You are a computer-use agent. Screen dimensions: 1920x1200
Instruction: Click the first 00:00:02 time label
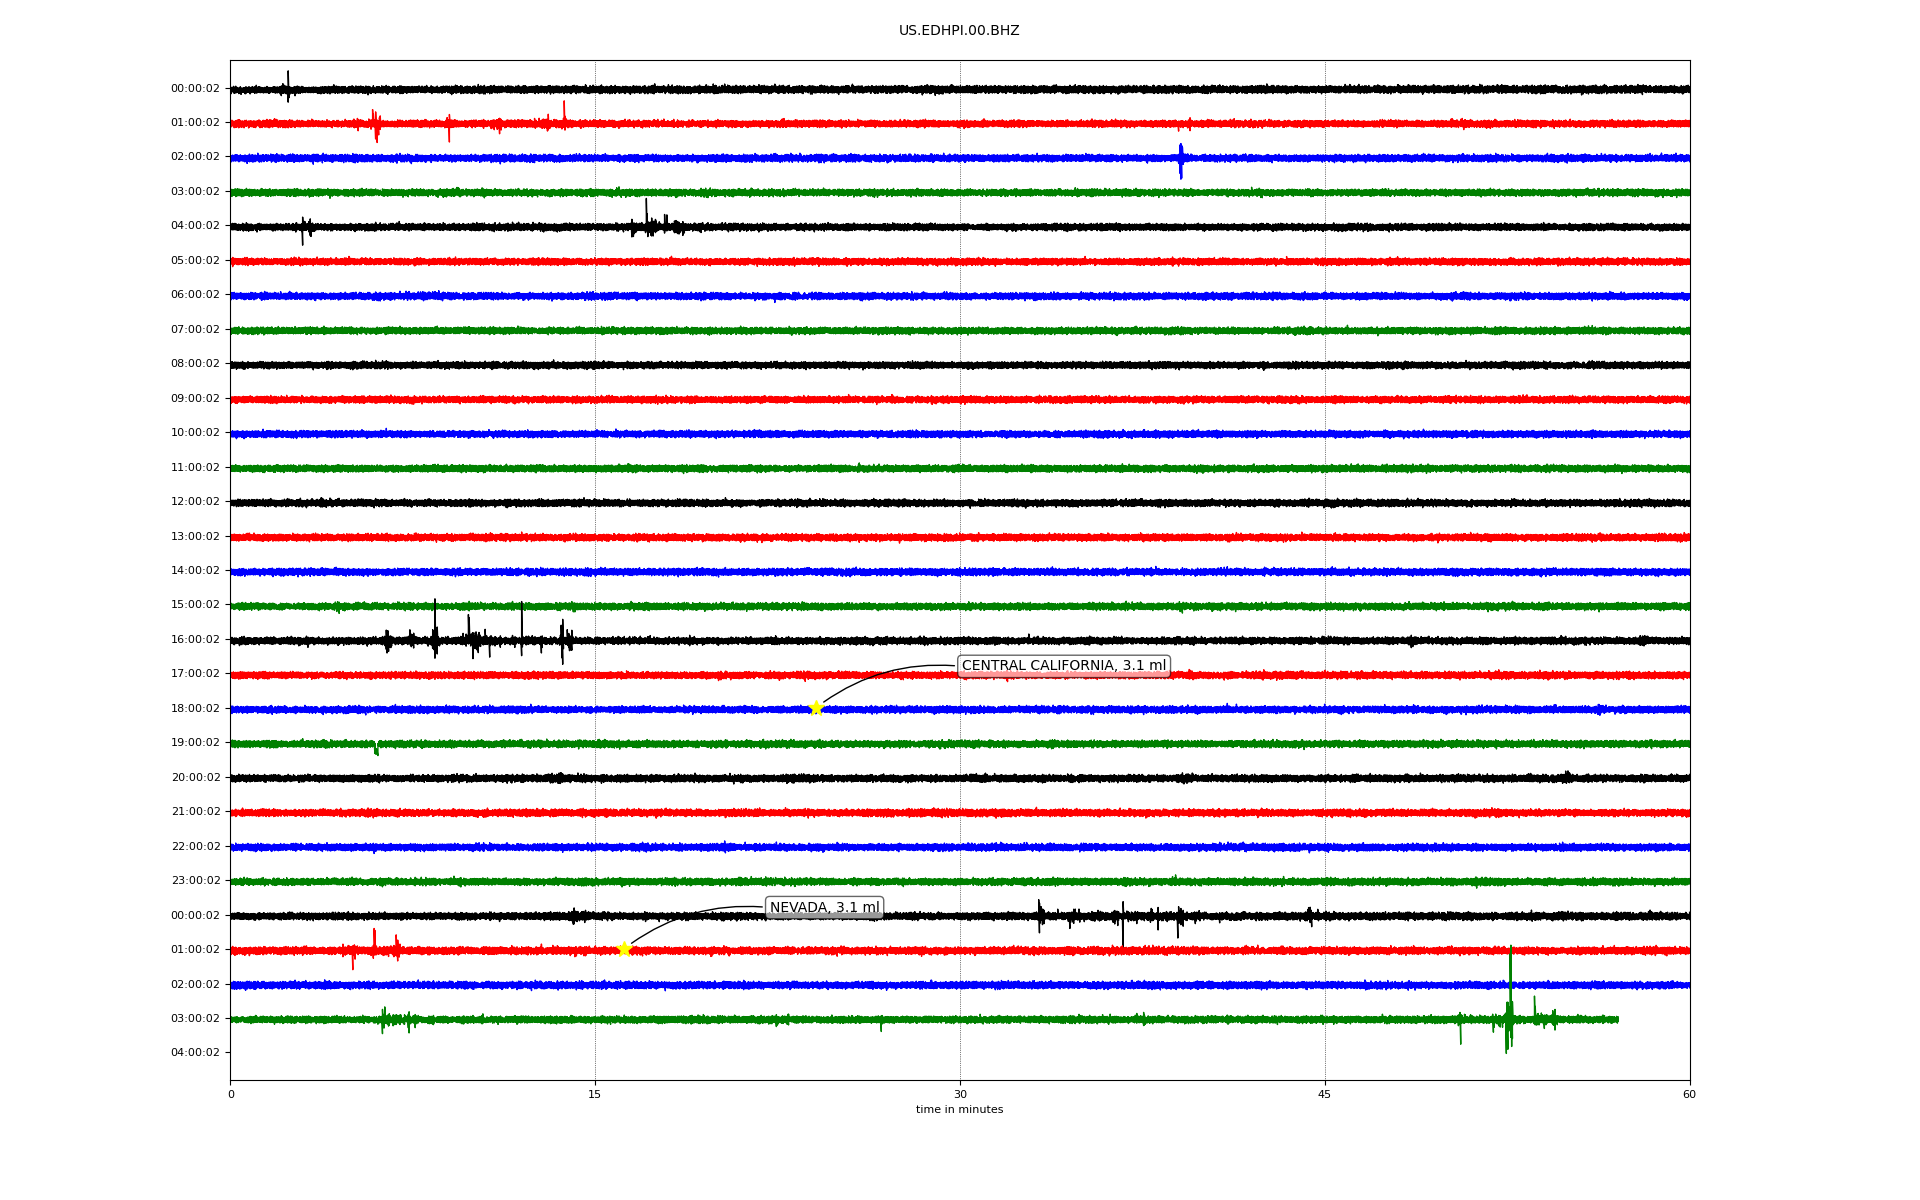195,89
